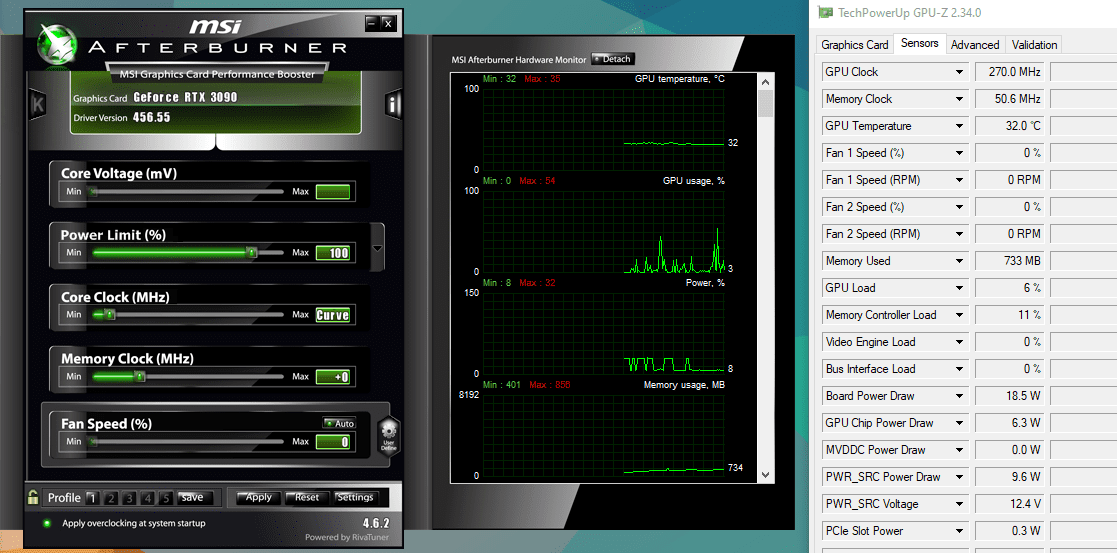Open the information i side button
The width and height of the screenshot is (1117, 553).
point(393,105)
